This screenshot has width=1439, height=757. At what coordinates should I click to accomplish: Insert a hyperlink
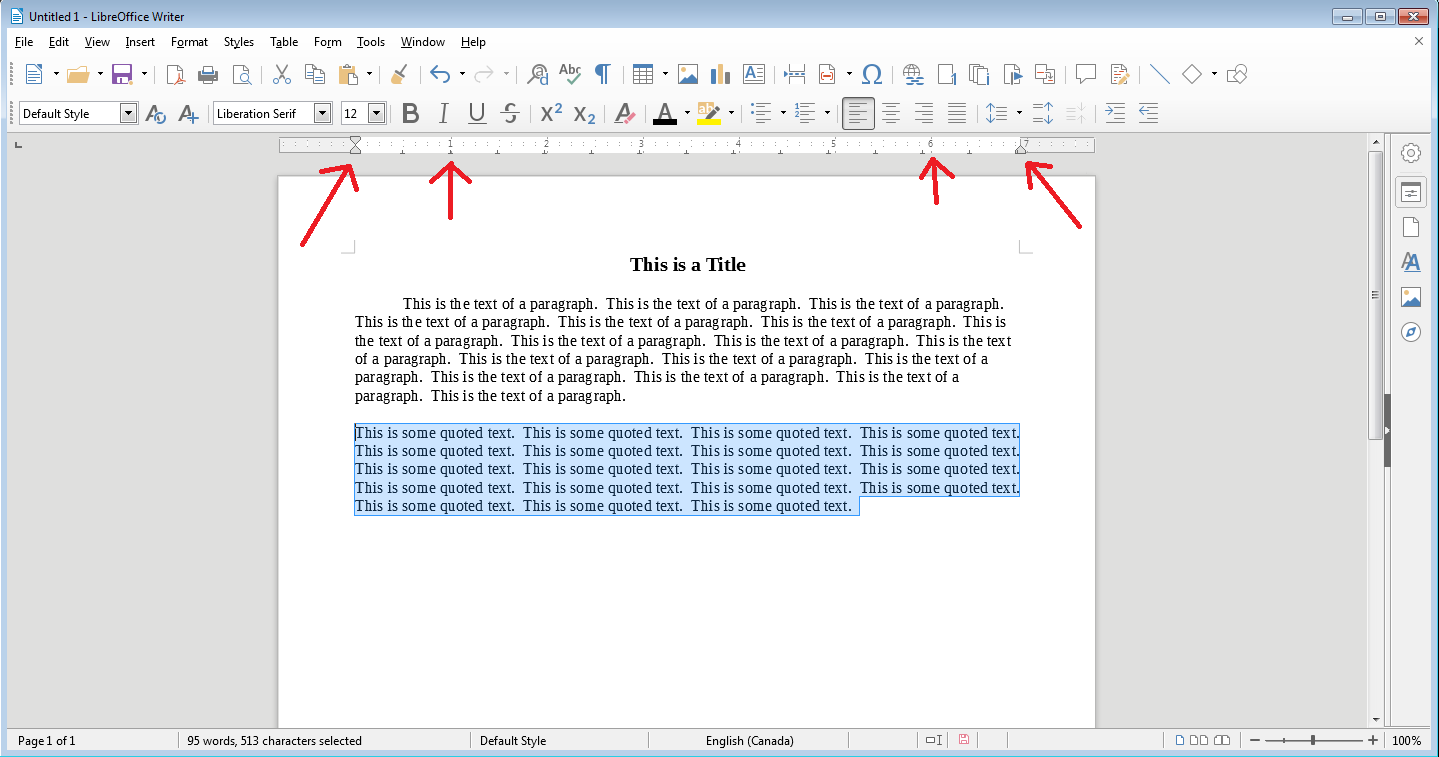pos(911,74)
